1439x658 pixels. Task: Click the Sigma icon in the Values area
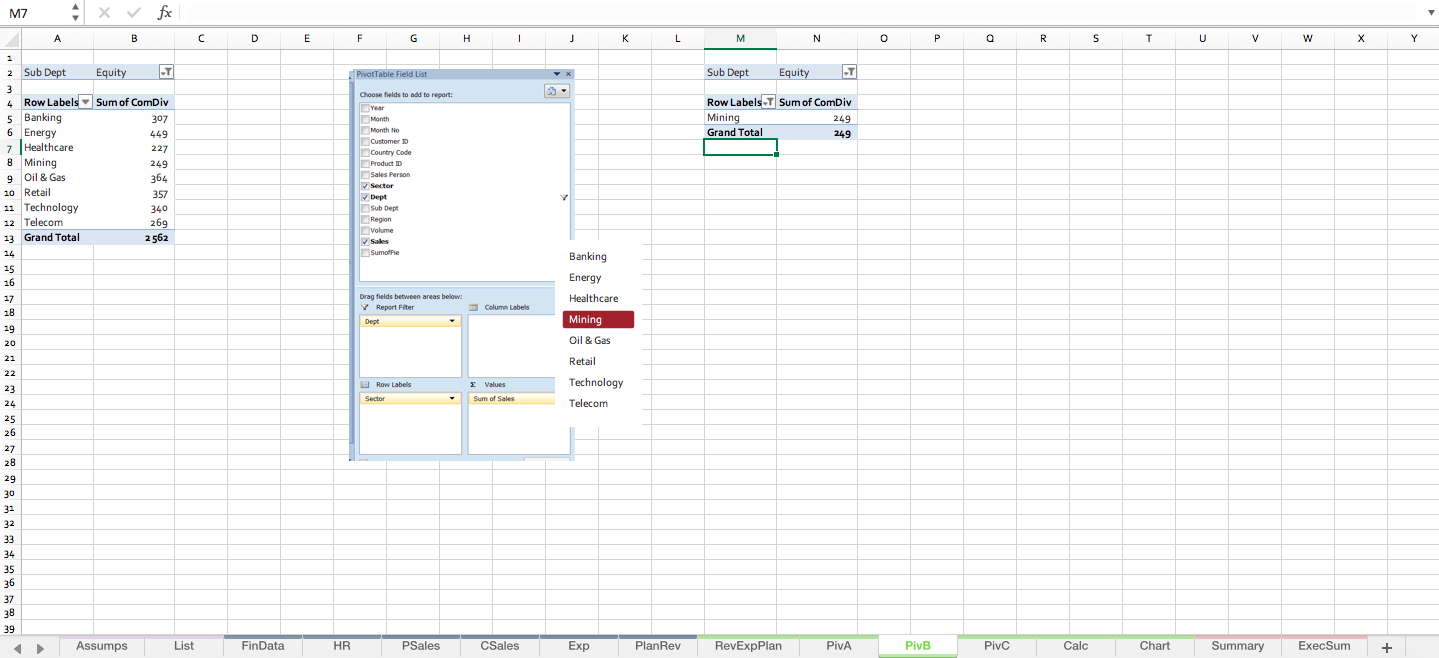(472, 384)
